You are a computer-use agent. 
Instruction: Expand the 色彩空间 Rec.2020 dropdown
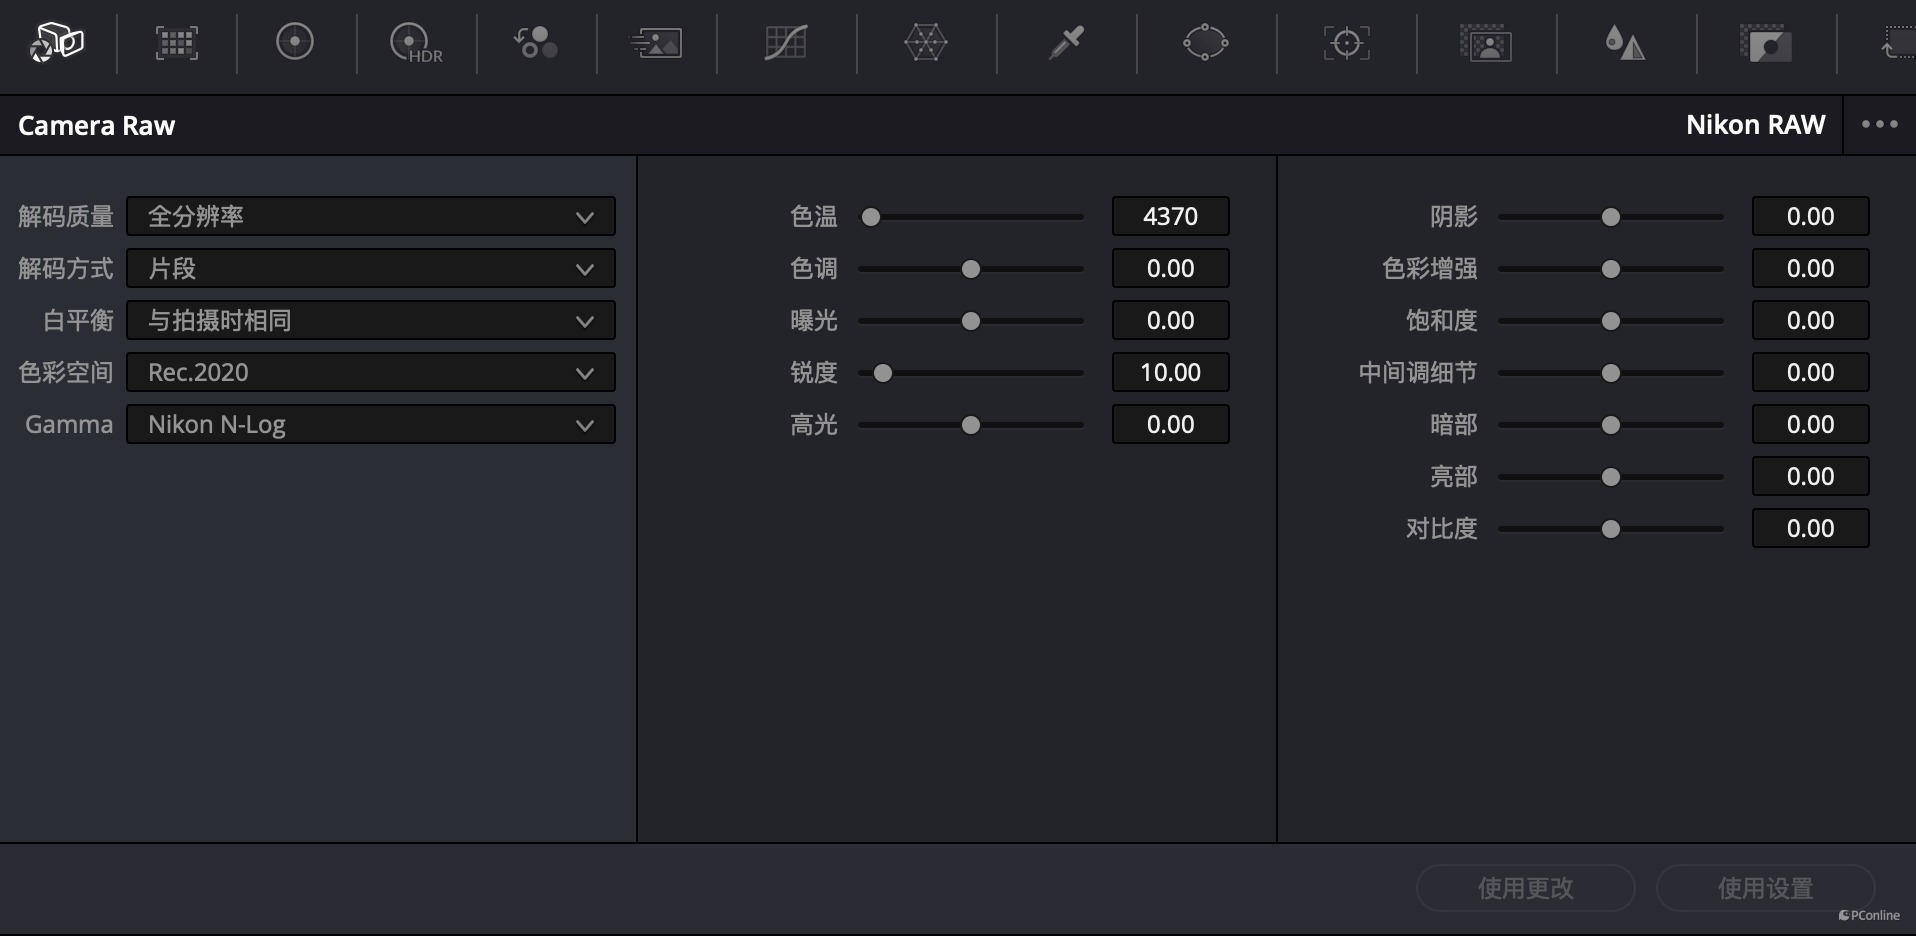(370, 372)
